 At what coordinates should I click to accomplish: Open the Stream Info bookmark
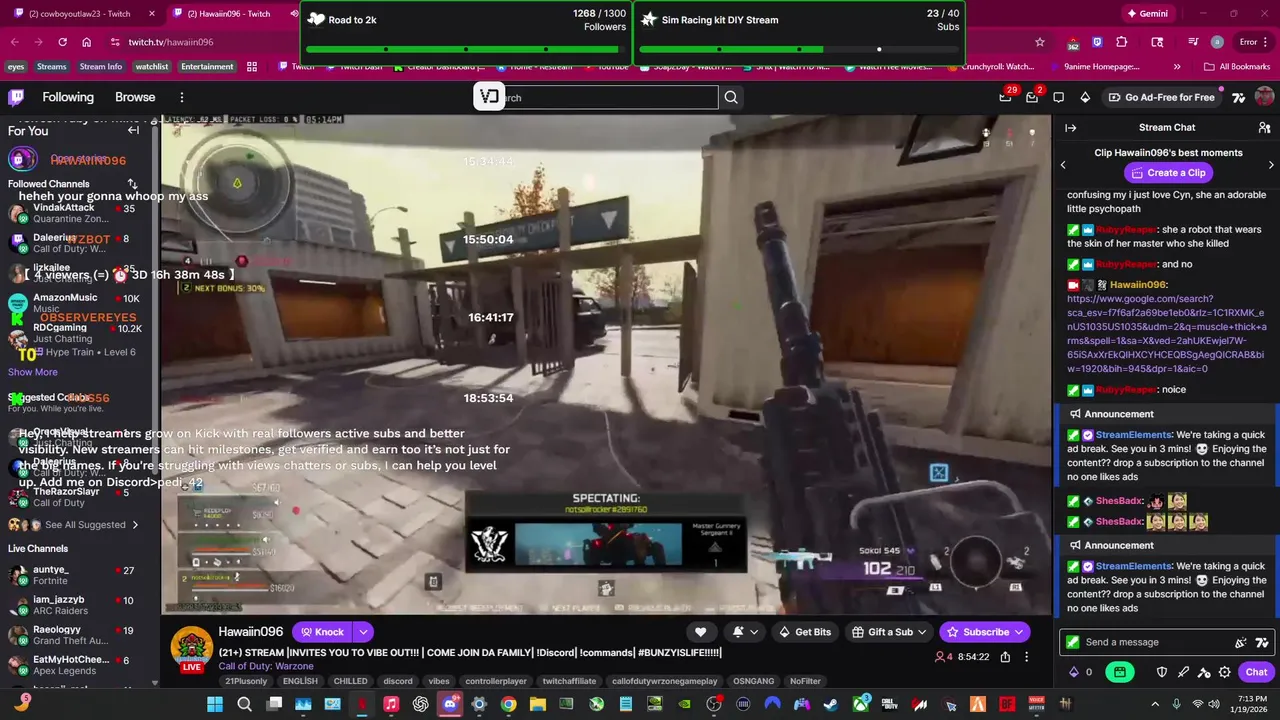click(x=101, y=67)
